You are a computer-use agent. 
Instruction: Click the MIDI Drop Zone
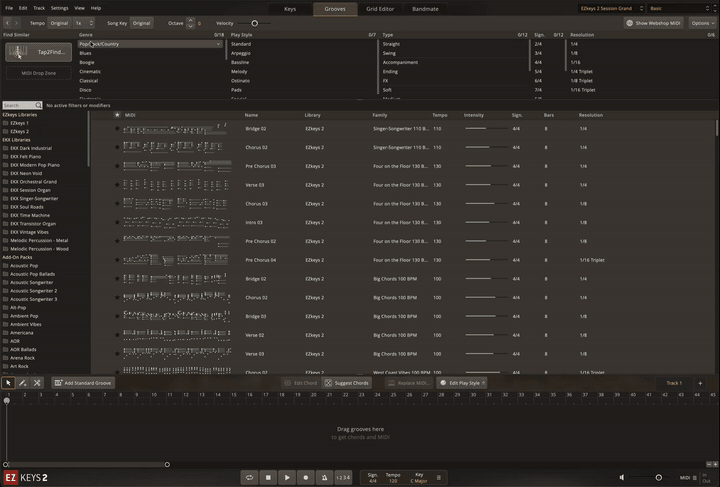(x=39, y=73)
